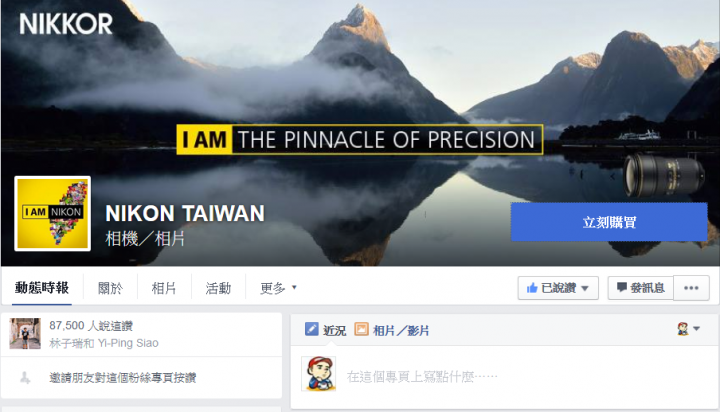
Task: Go to the 活動 tab
Action: click(218, 288)
